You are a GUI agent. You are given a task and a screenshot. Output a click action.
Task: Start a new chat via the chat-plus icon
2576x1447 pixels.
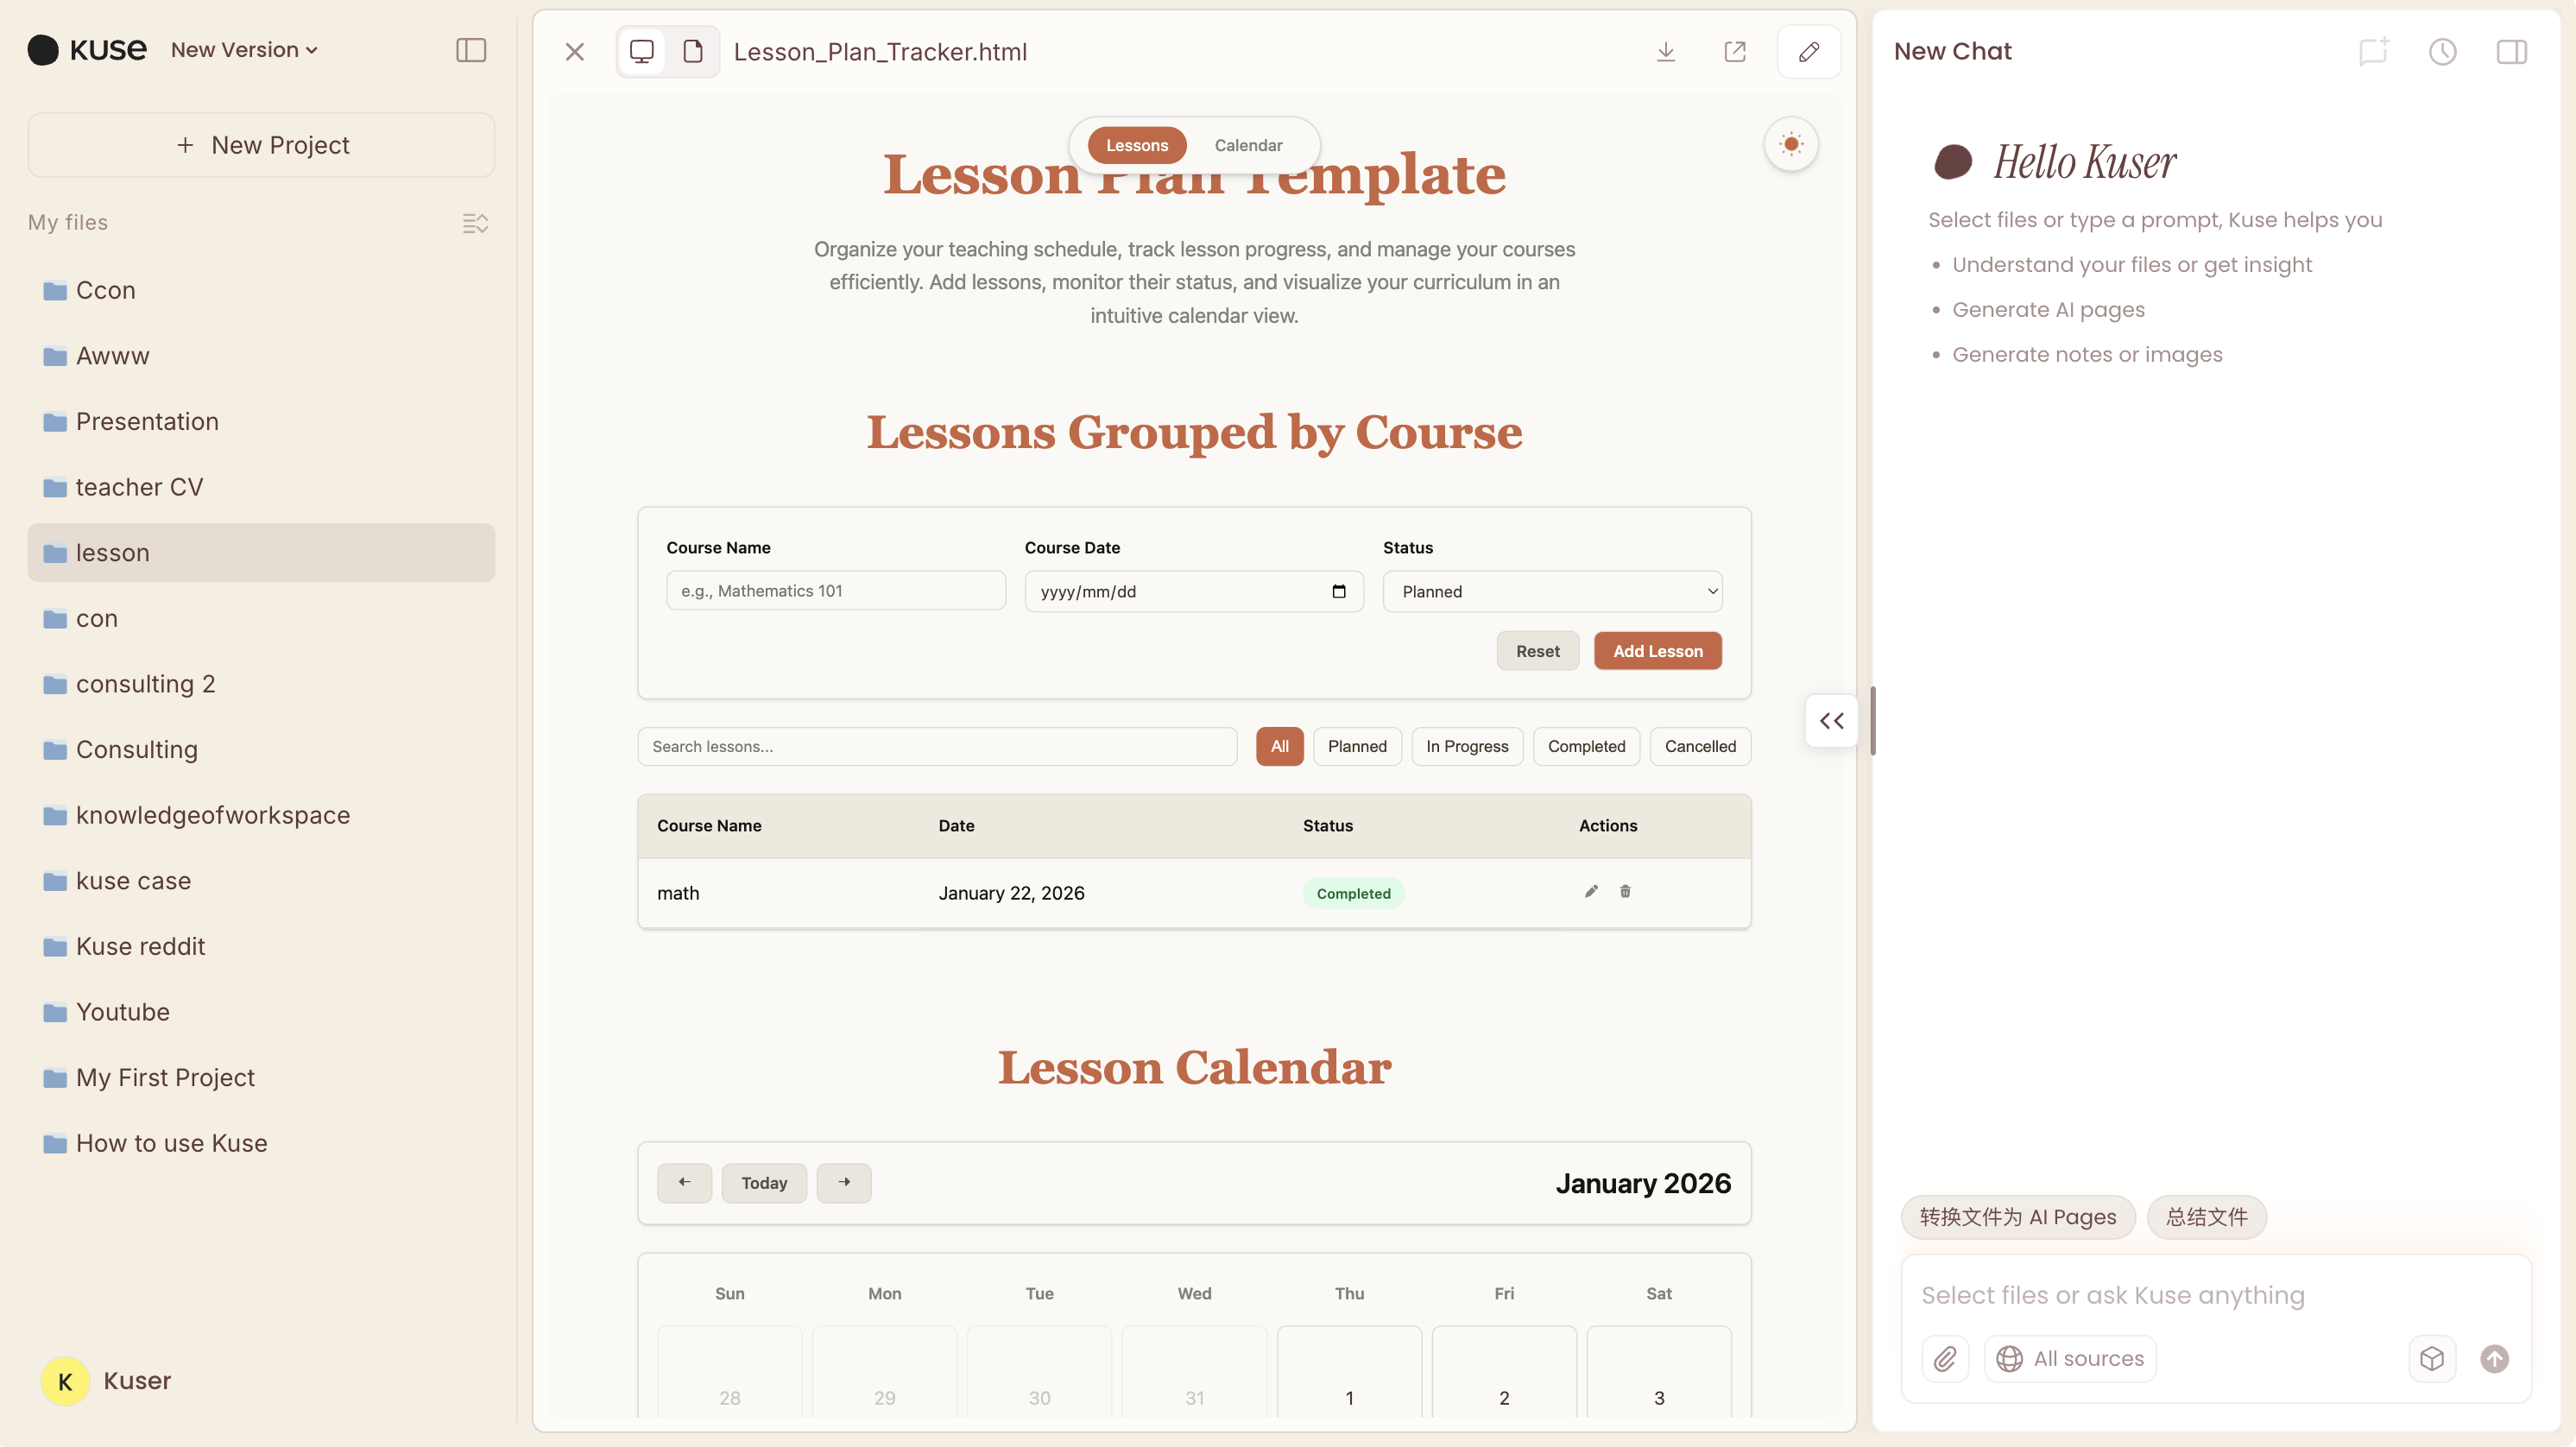point(2372,52)
